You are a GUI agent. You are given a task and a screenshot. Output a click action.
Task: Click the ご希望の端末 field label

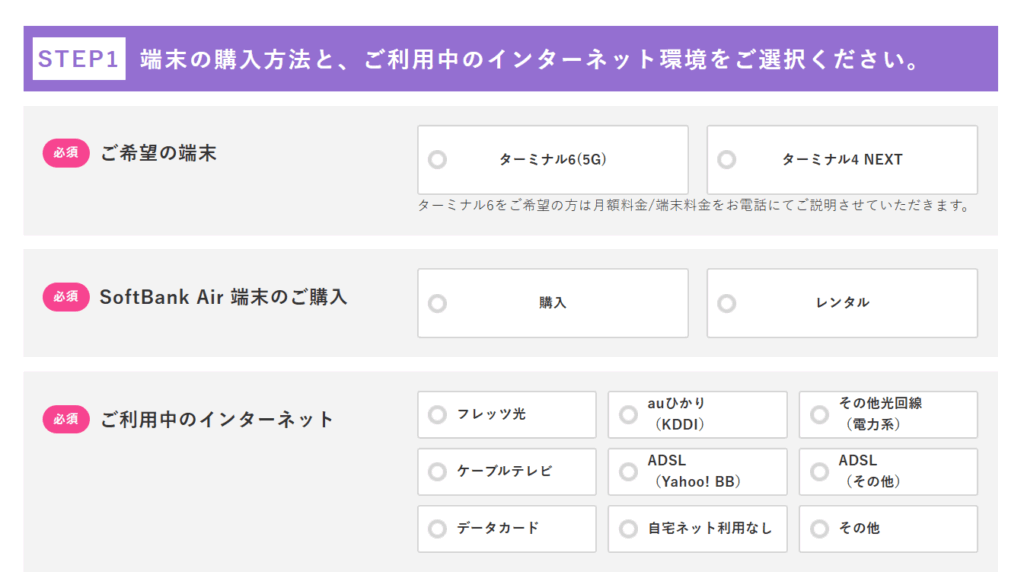(x=158, y=153)
